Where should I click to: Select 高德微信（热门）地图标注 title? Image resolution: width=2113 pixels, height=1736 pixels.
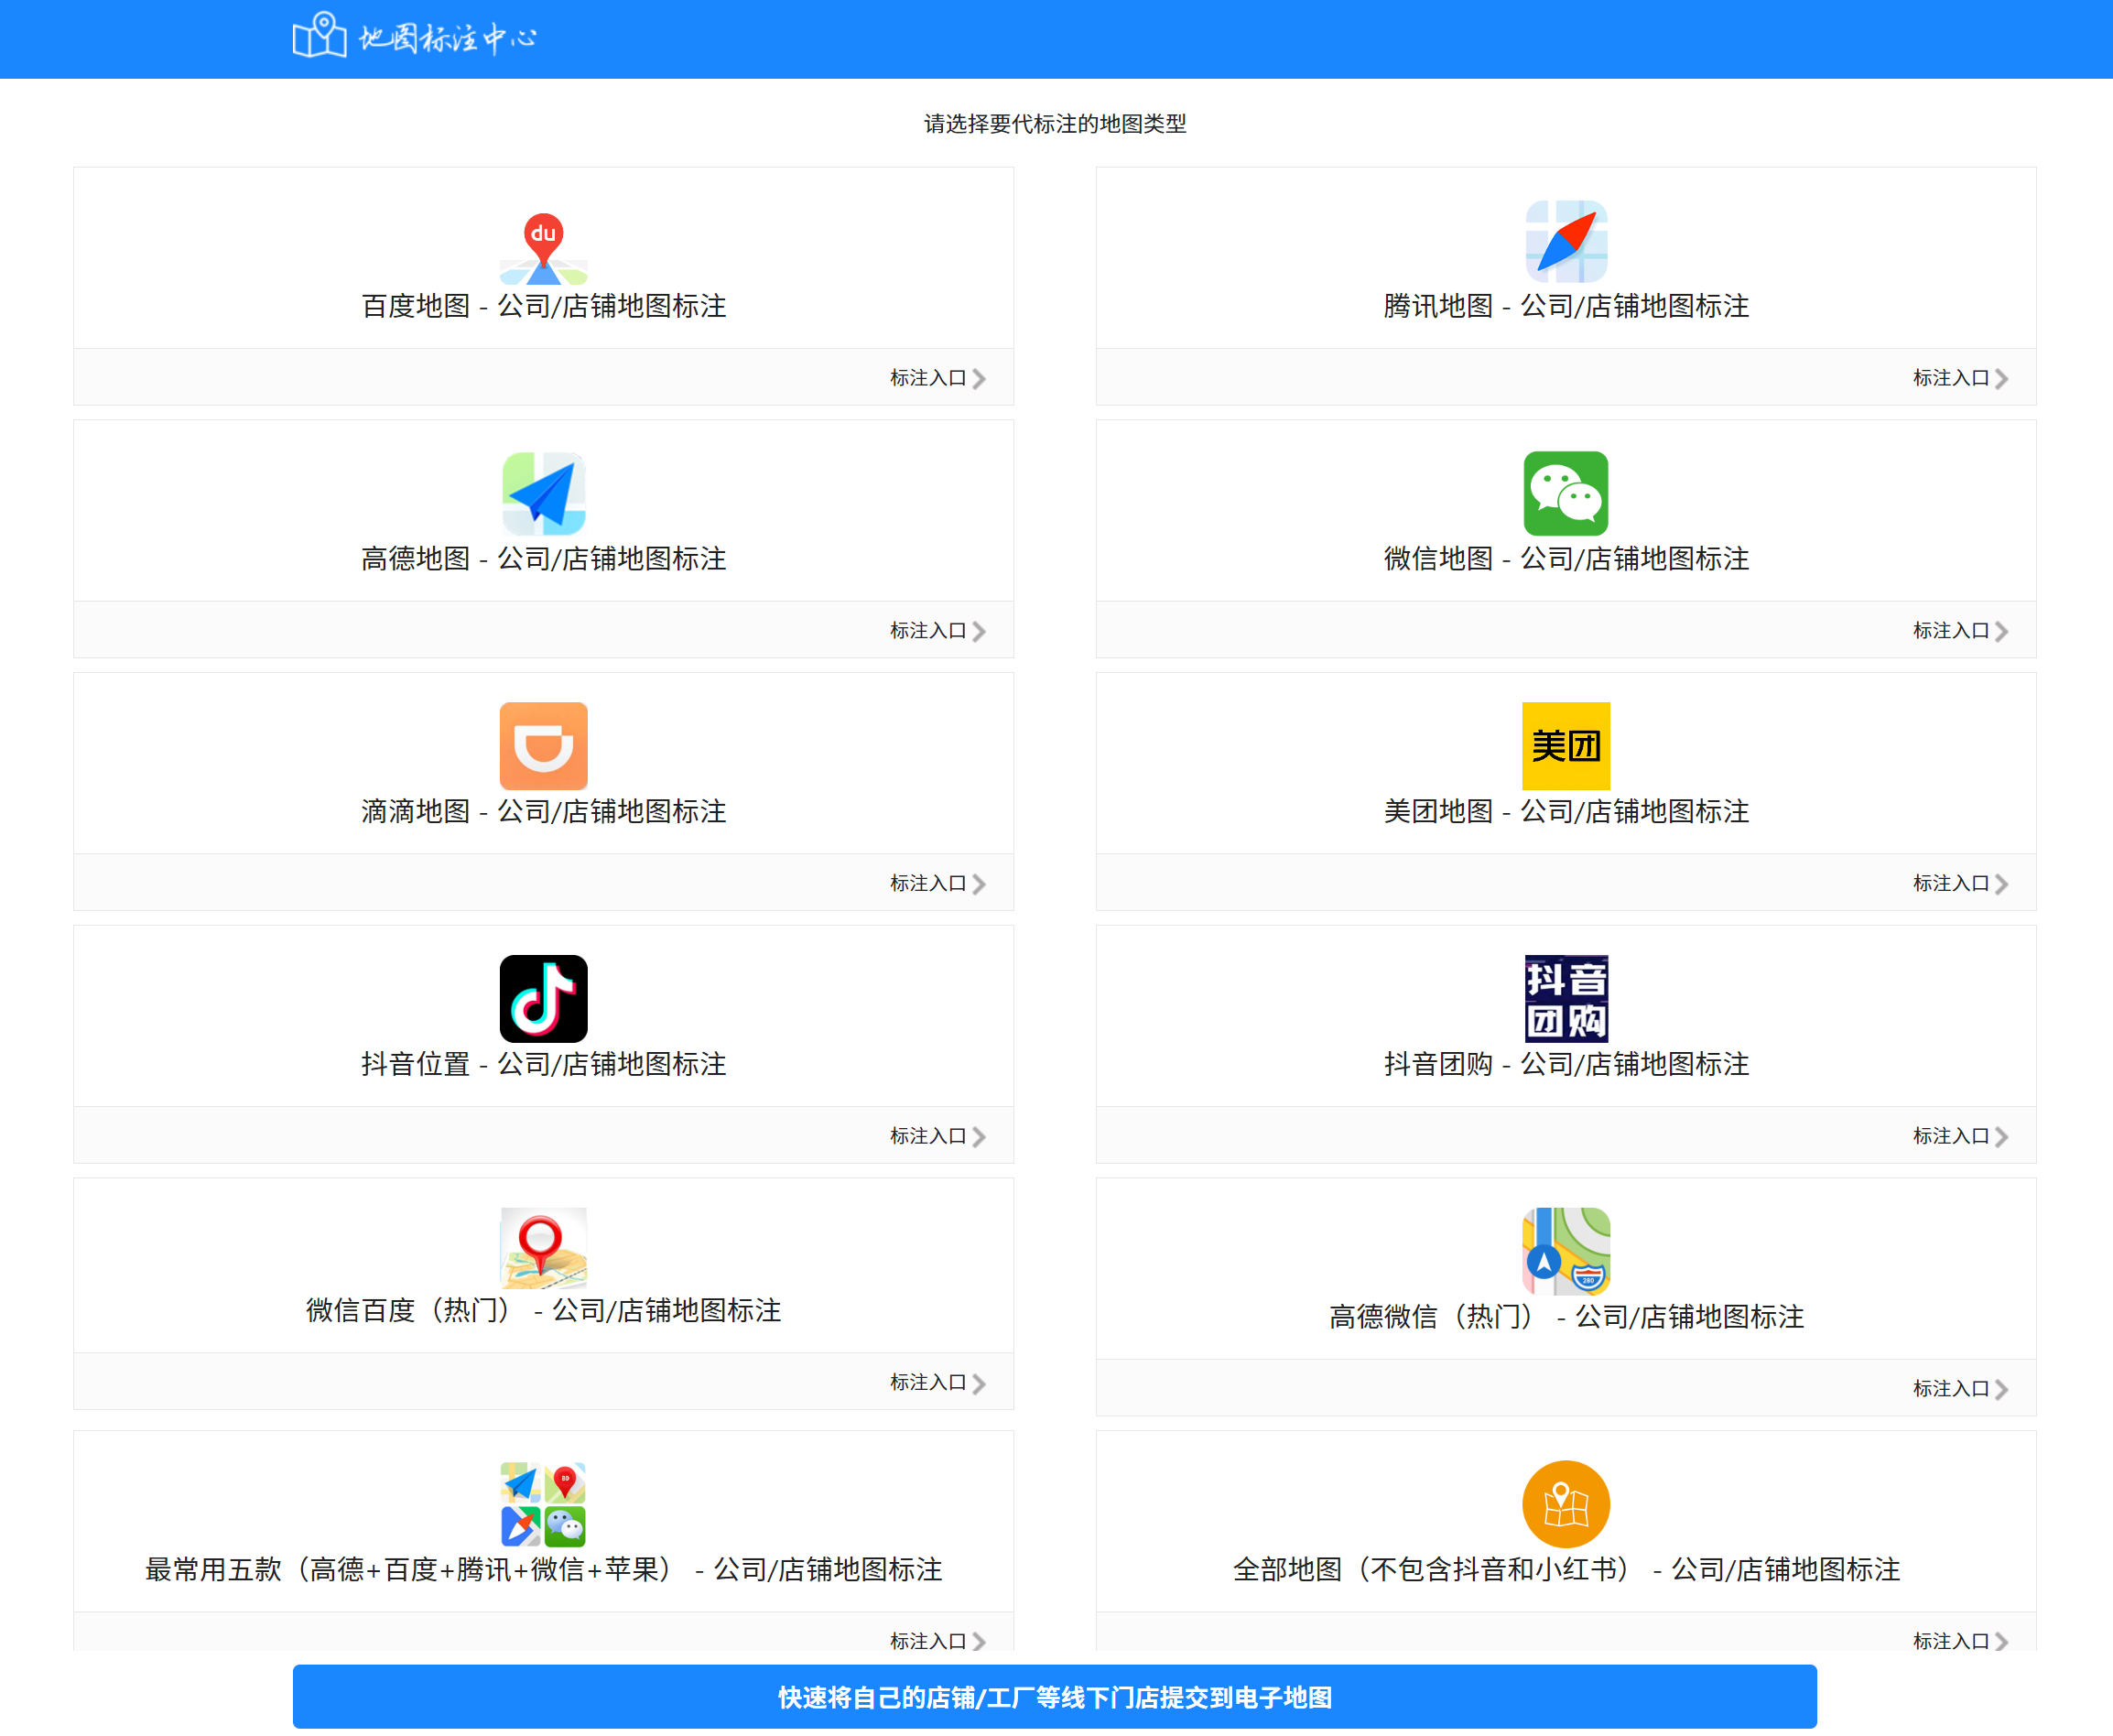(x=1566, y=1317)
